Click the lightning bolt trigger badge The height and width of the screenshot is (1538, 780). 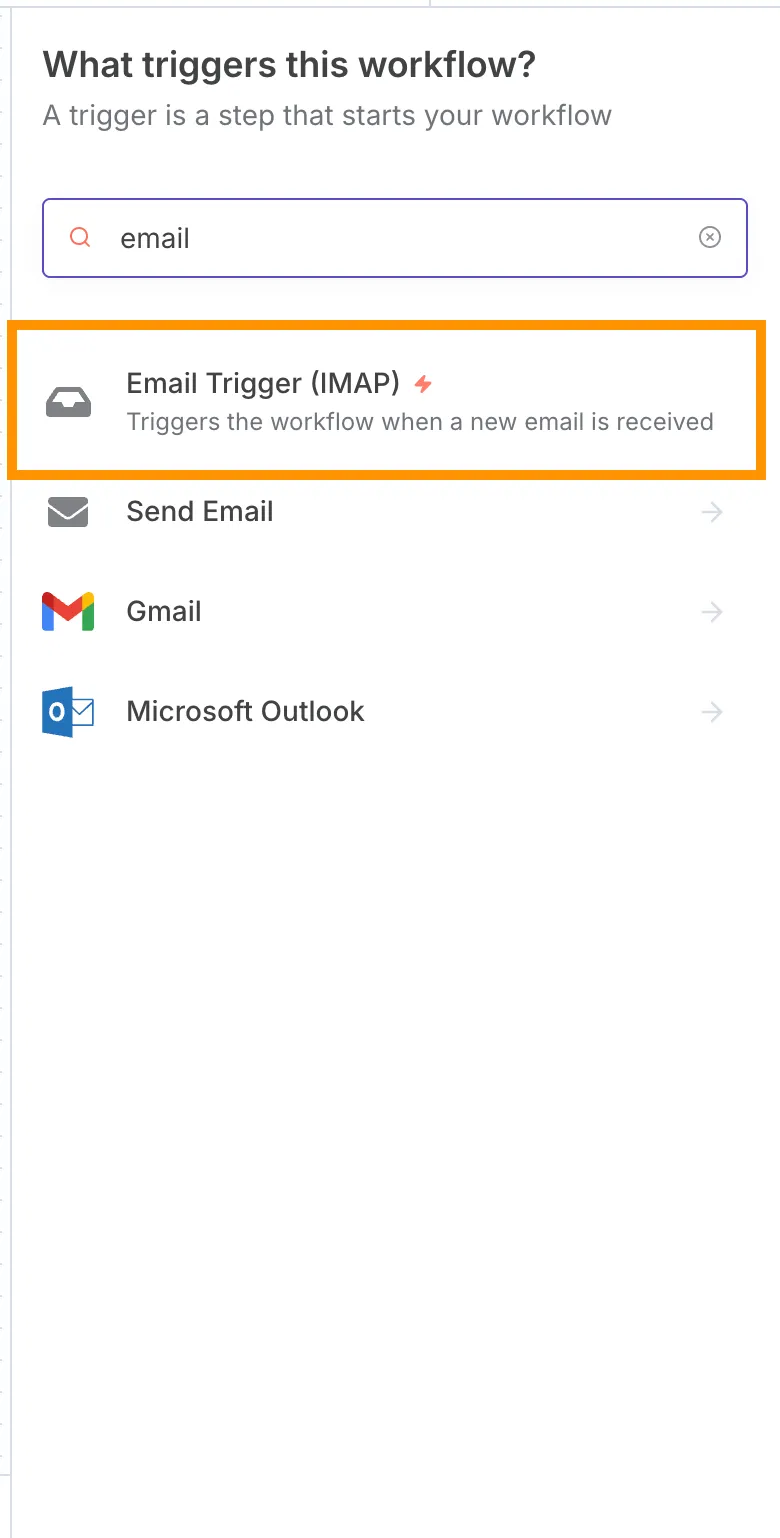pyautogui.click(x=423, y=384)
